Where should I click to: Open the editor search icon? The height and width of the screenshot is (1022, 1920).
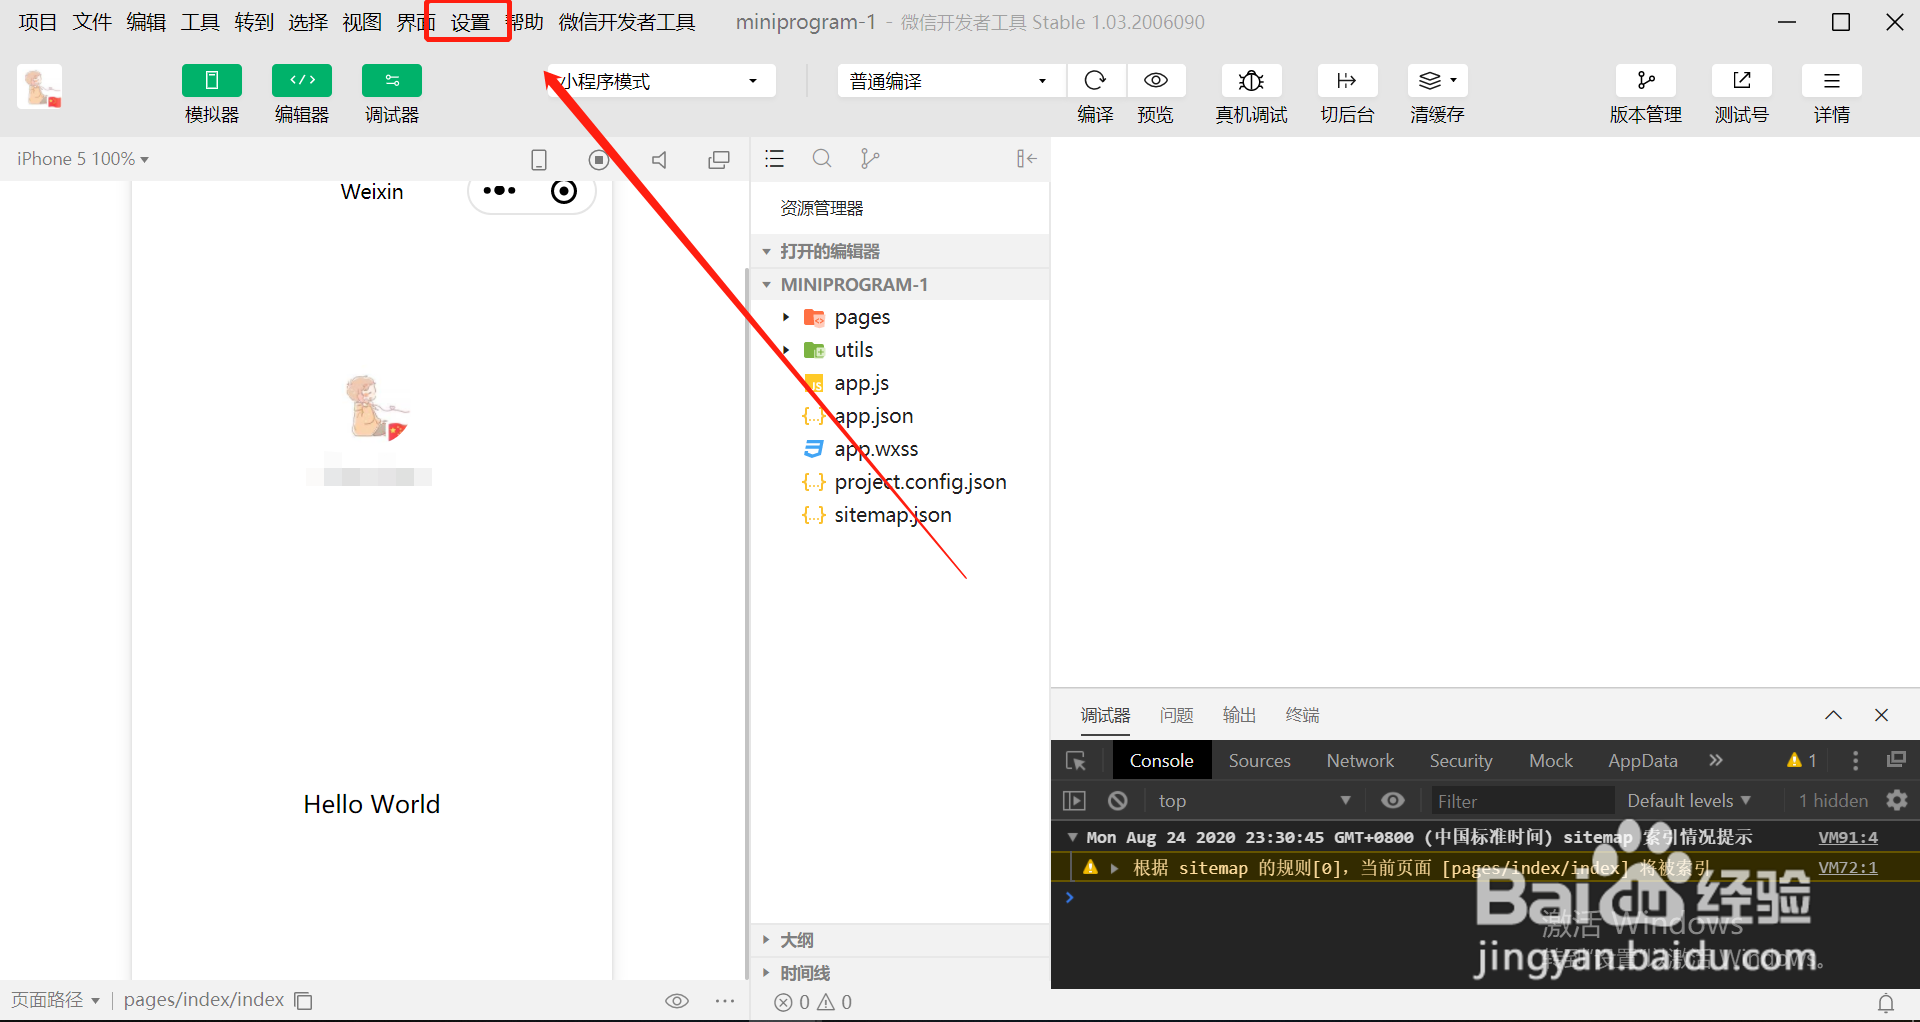[822, 158]
